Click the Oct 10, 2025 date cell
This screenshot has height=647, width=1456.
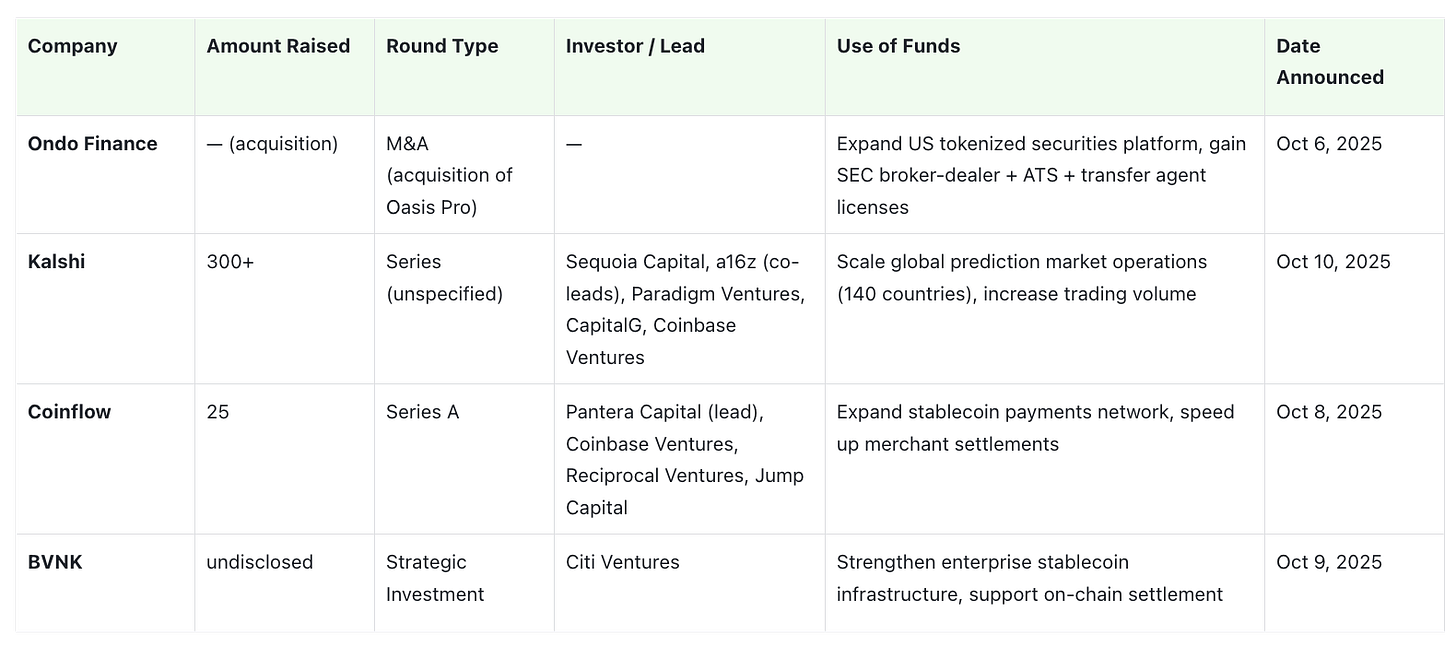tap(1354, 308)
